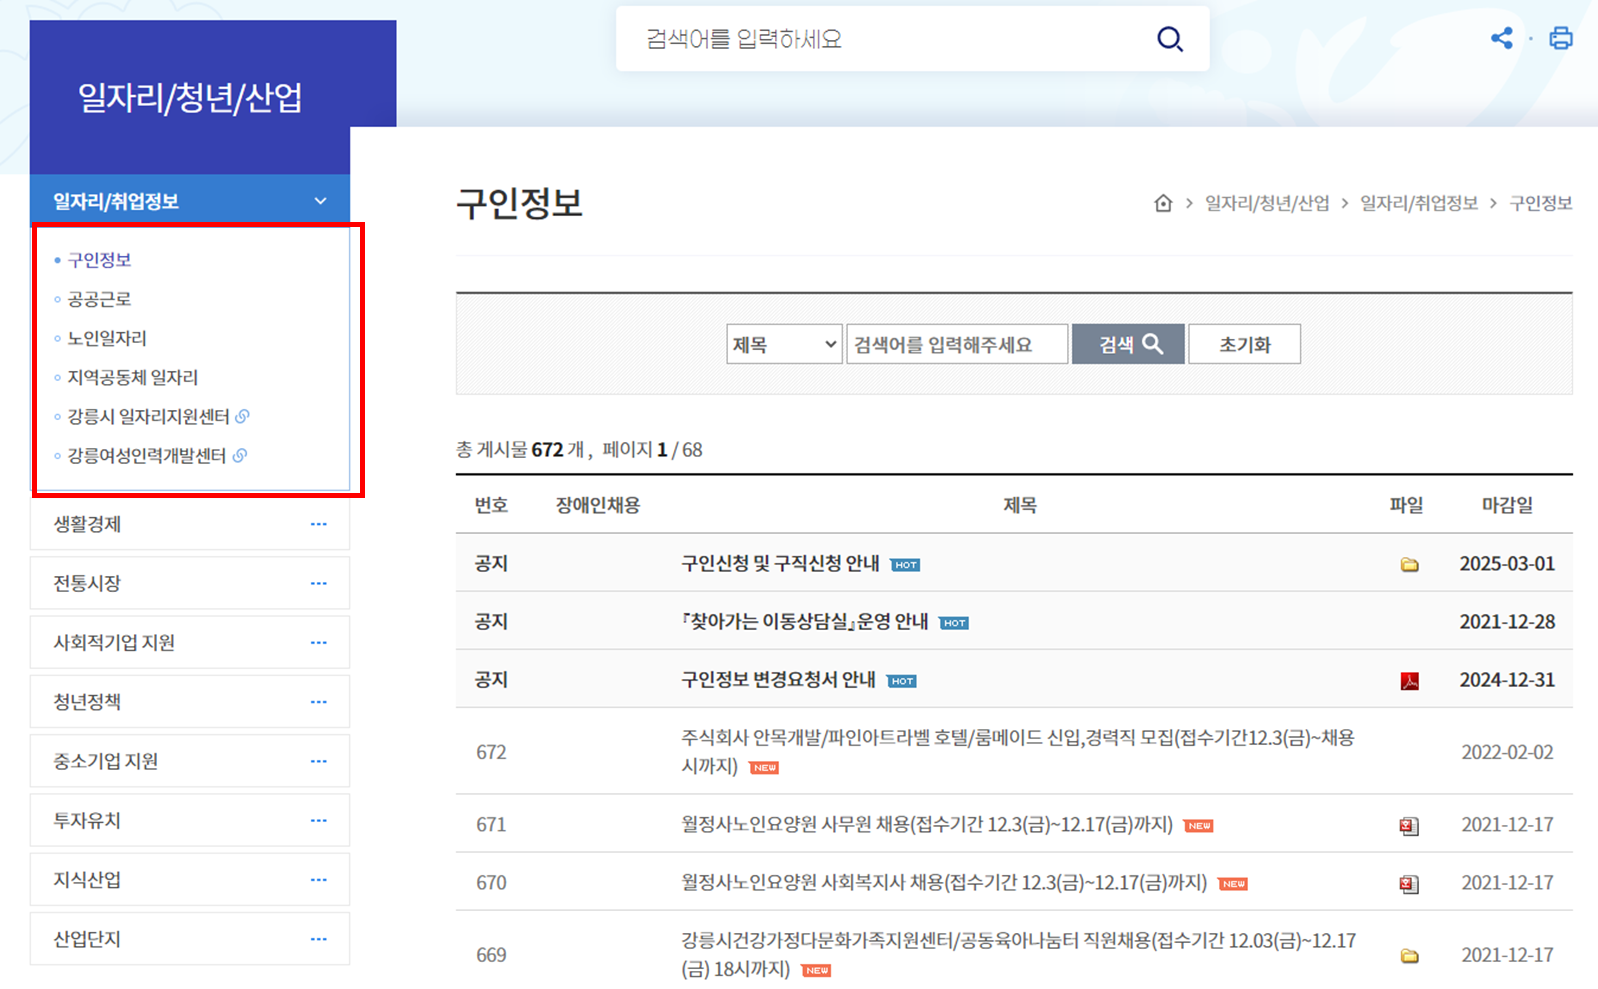
Task: Click 일자리/청년/산업 in the breadcrumb
Action: (x=1267, y=203)
